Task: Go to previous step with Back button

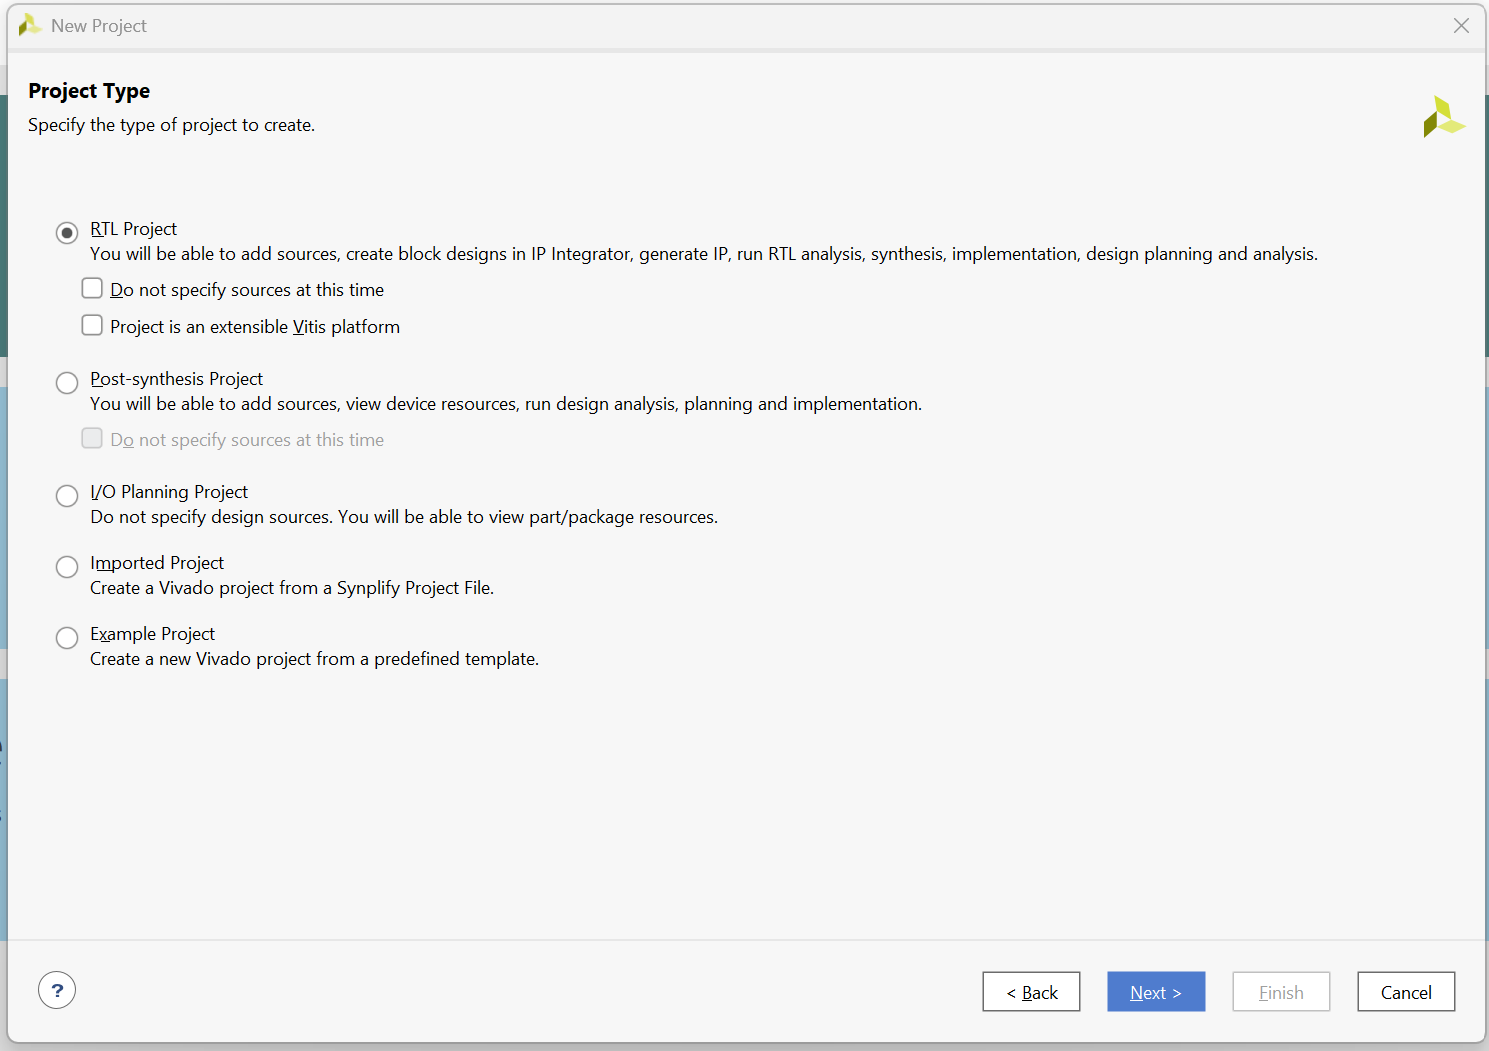Action: pyautogui.click(x=1031, y=992)
